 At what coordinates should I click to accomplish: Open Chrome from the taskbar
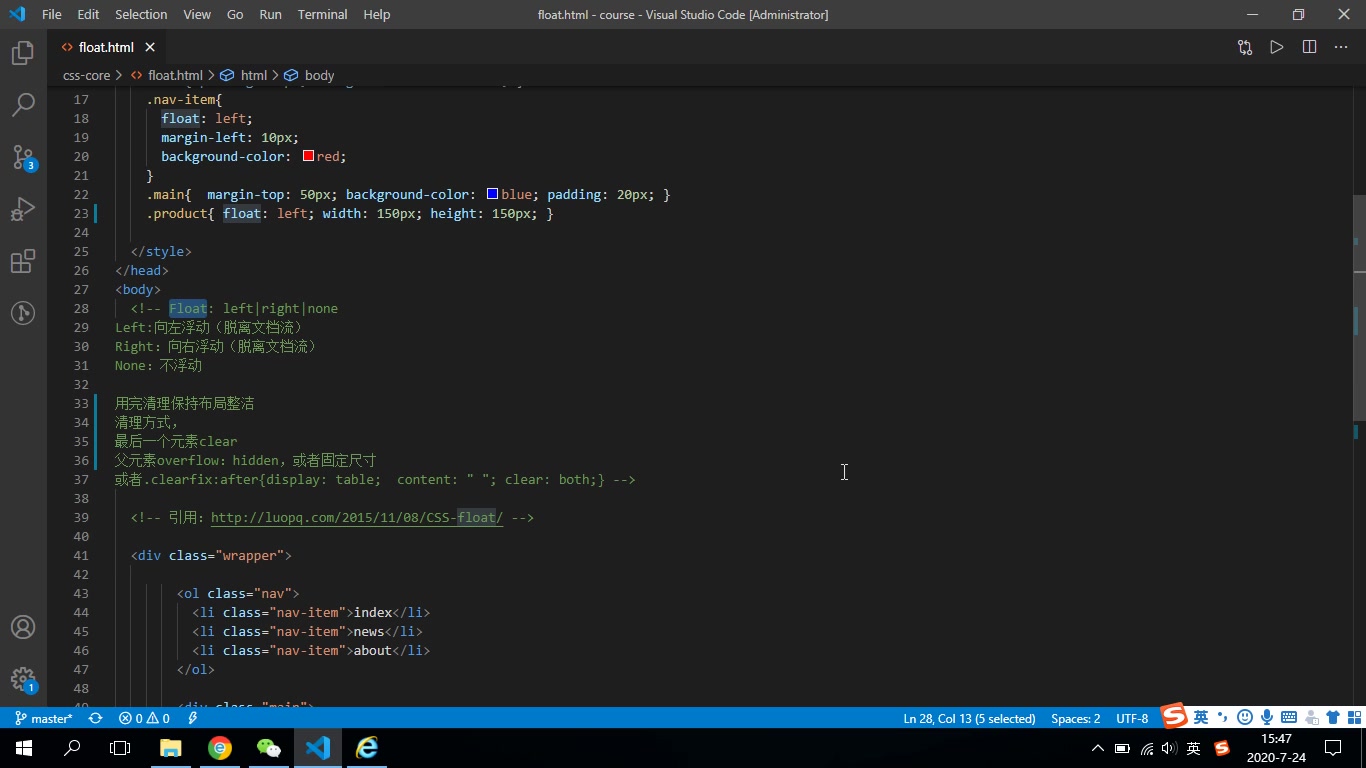(x=220, y=748)
